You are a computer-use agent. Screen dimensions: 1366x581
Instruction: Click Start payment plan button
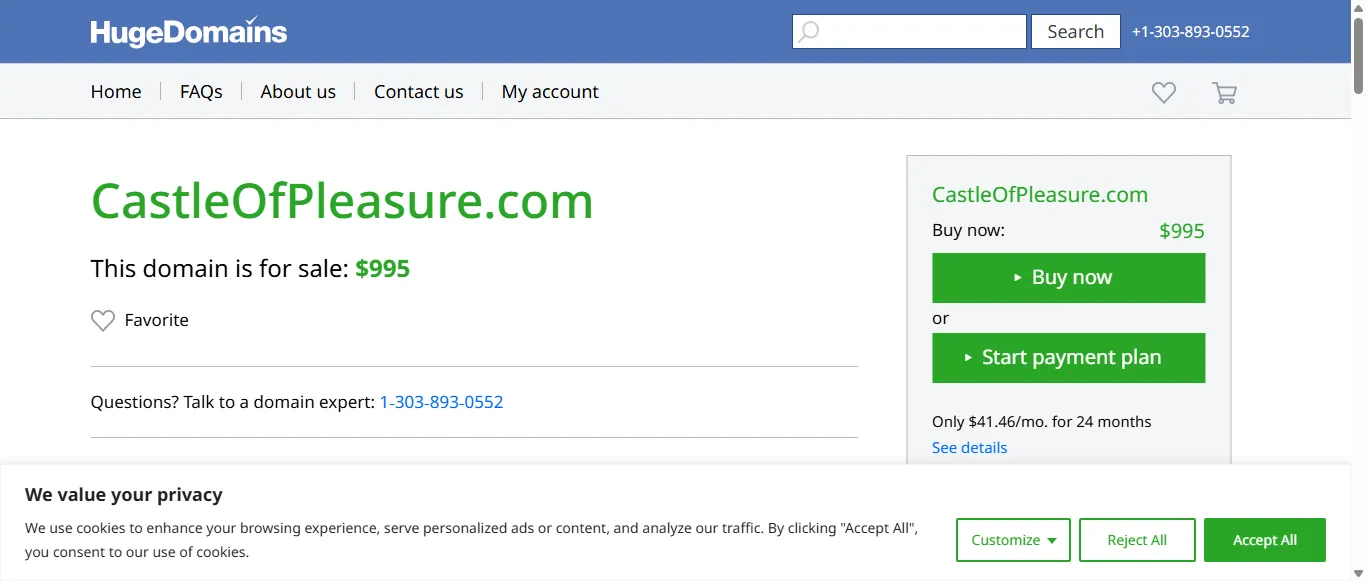point(1068,358)
